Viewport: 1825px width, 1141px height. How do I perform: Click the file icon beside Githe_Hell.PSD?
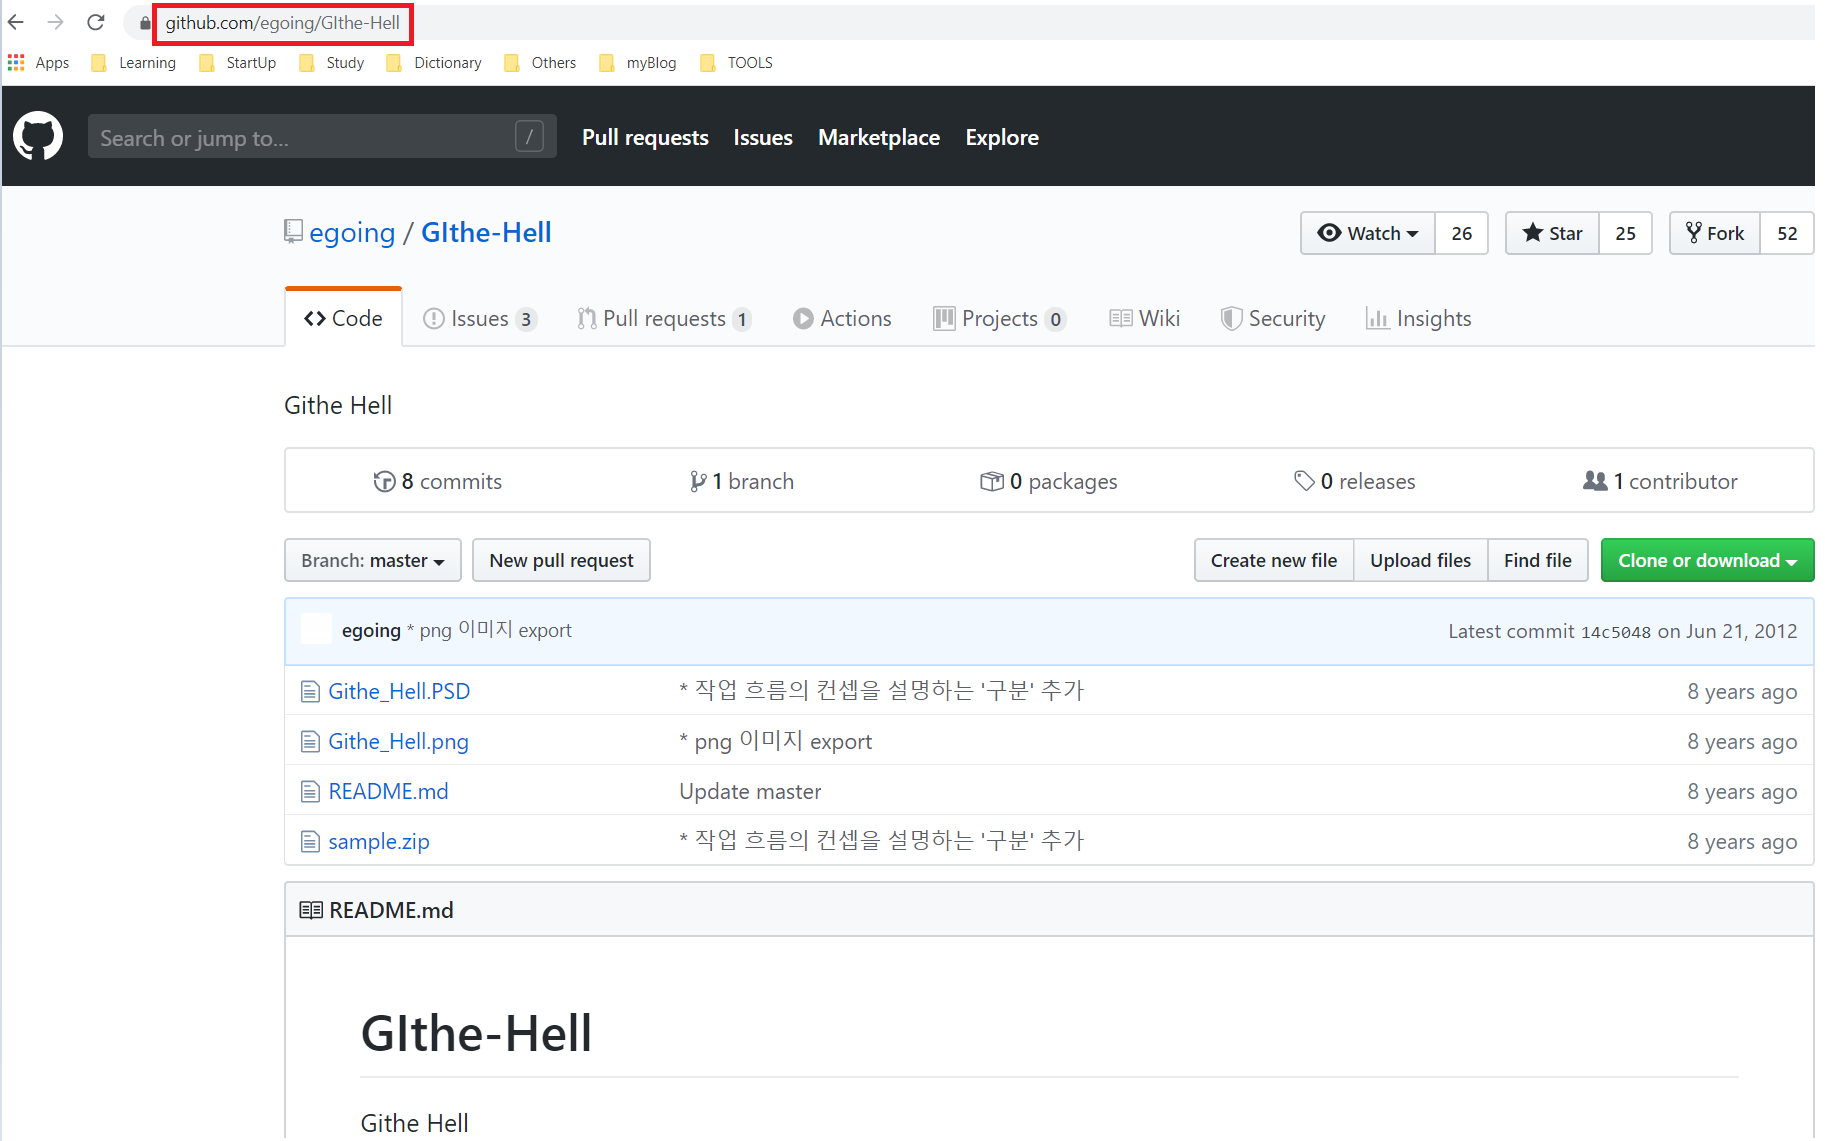tap(311, 692)
